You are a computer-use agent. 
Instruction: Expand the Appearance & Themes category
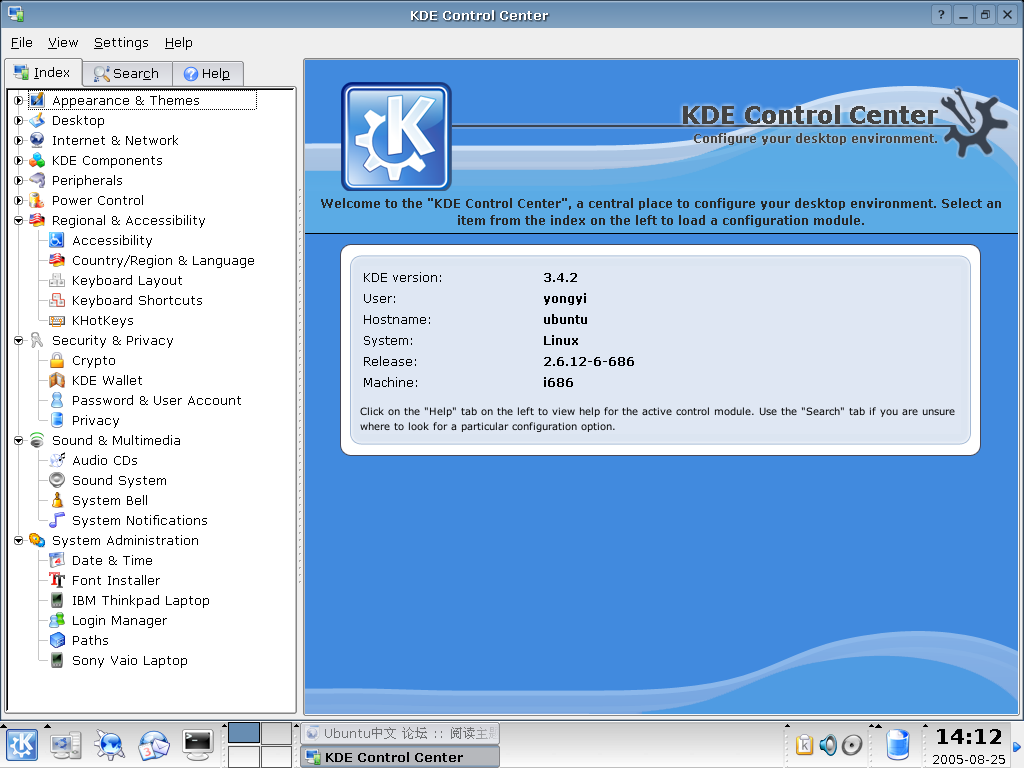coord(18,101)
